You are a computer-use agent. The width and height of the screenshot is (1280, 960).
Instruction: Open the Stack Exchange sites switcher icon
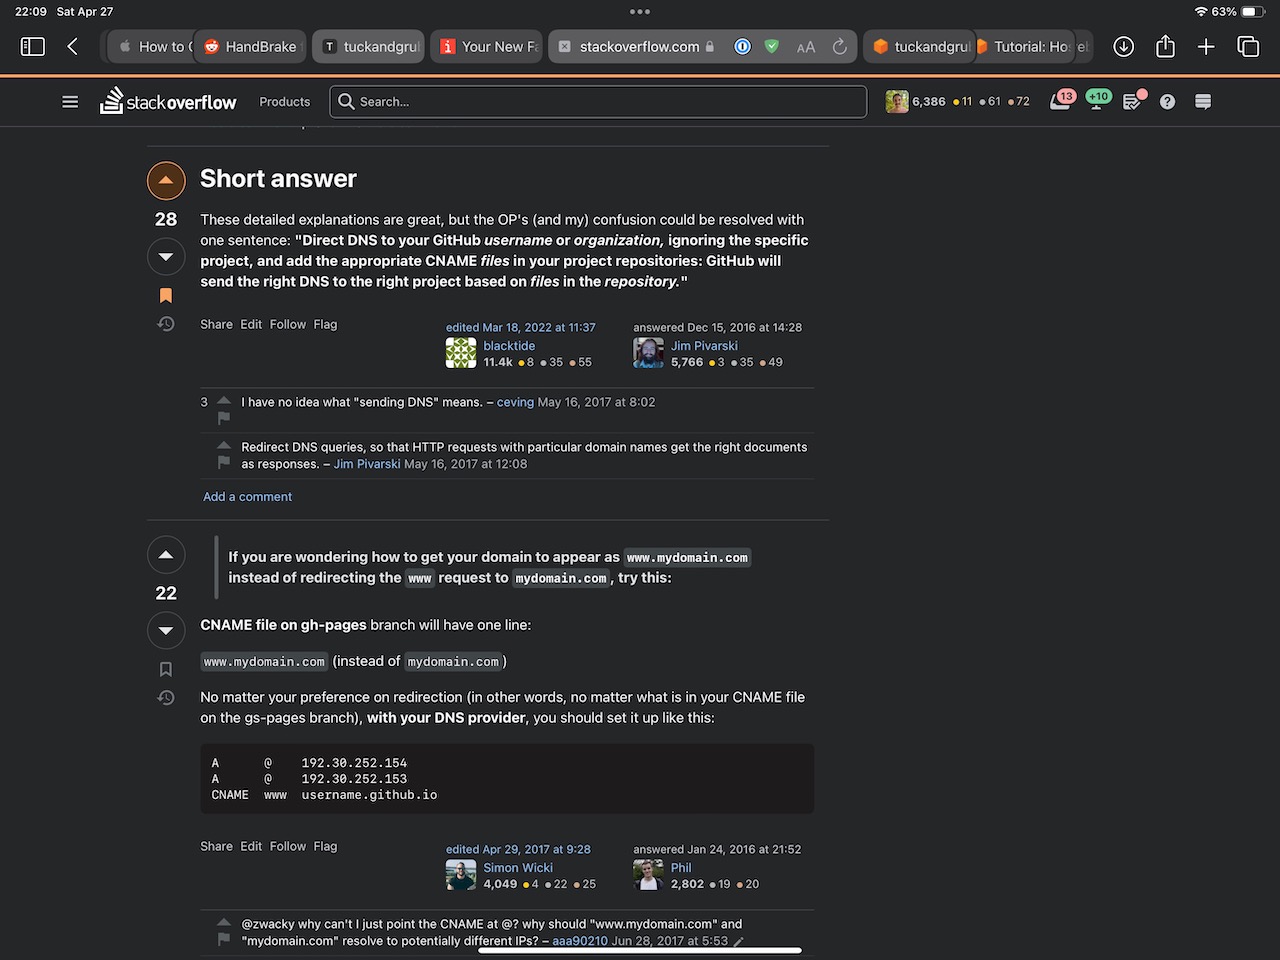(1203, 102)
